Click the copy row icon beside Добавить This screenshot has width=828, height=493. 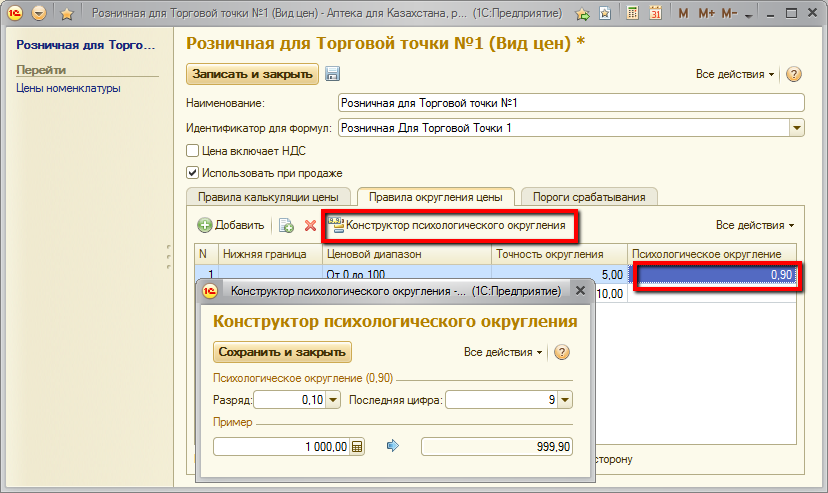pyautogui.click(x=286, y=226)
